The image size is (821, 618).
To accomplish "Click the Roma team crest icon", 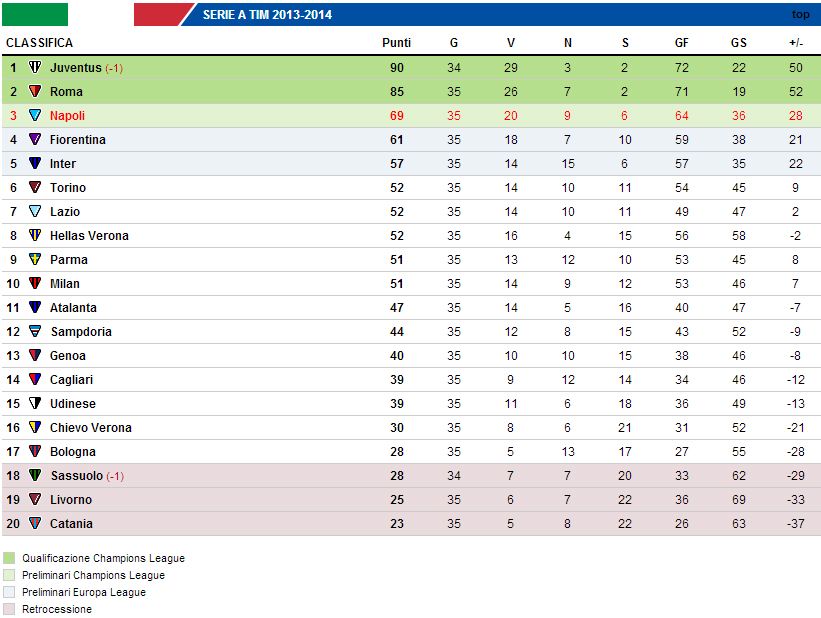I will pyautogui.click(x=35, y=91).
